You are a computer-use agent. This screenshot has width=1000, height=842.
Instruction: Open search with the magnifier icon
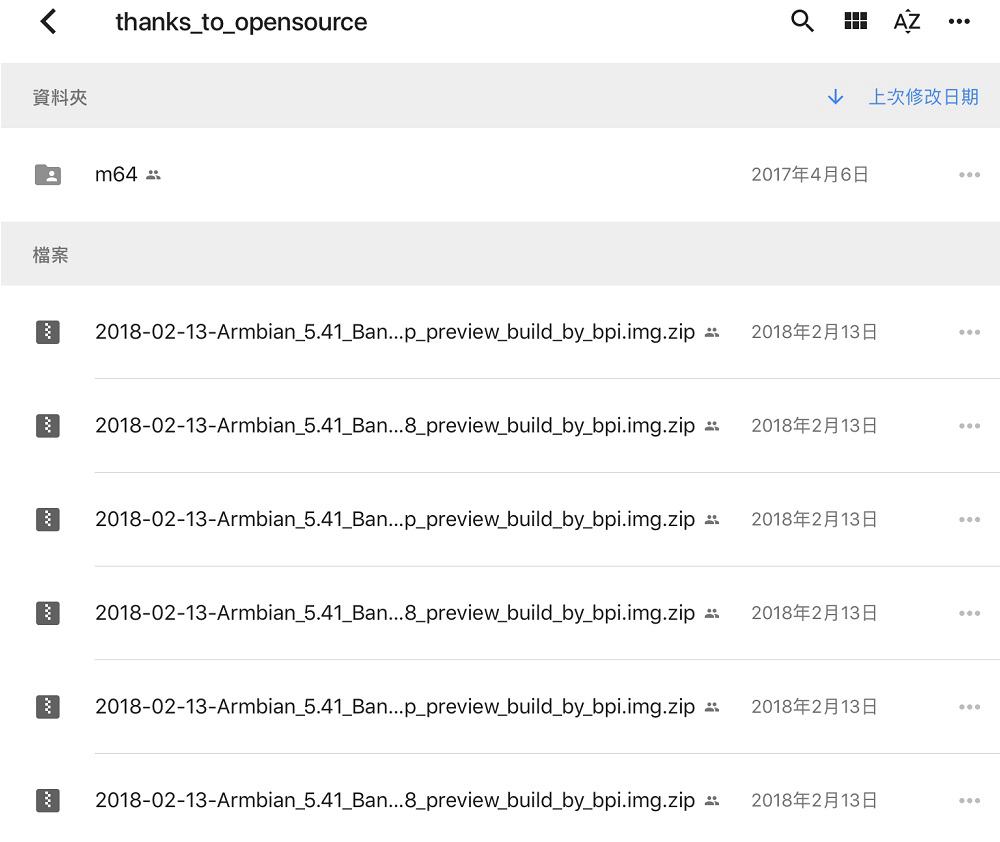[802, 21]
